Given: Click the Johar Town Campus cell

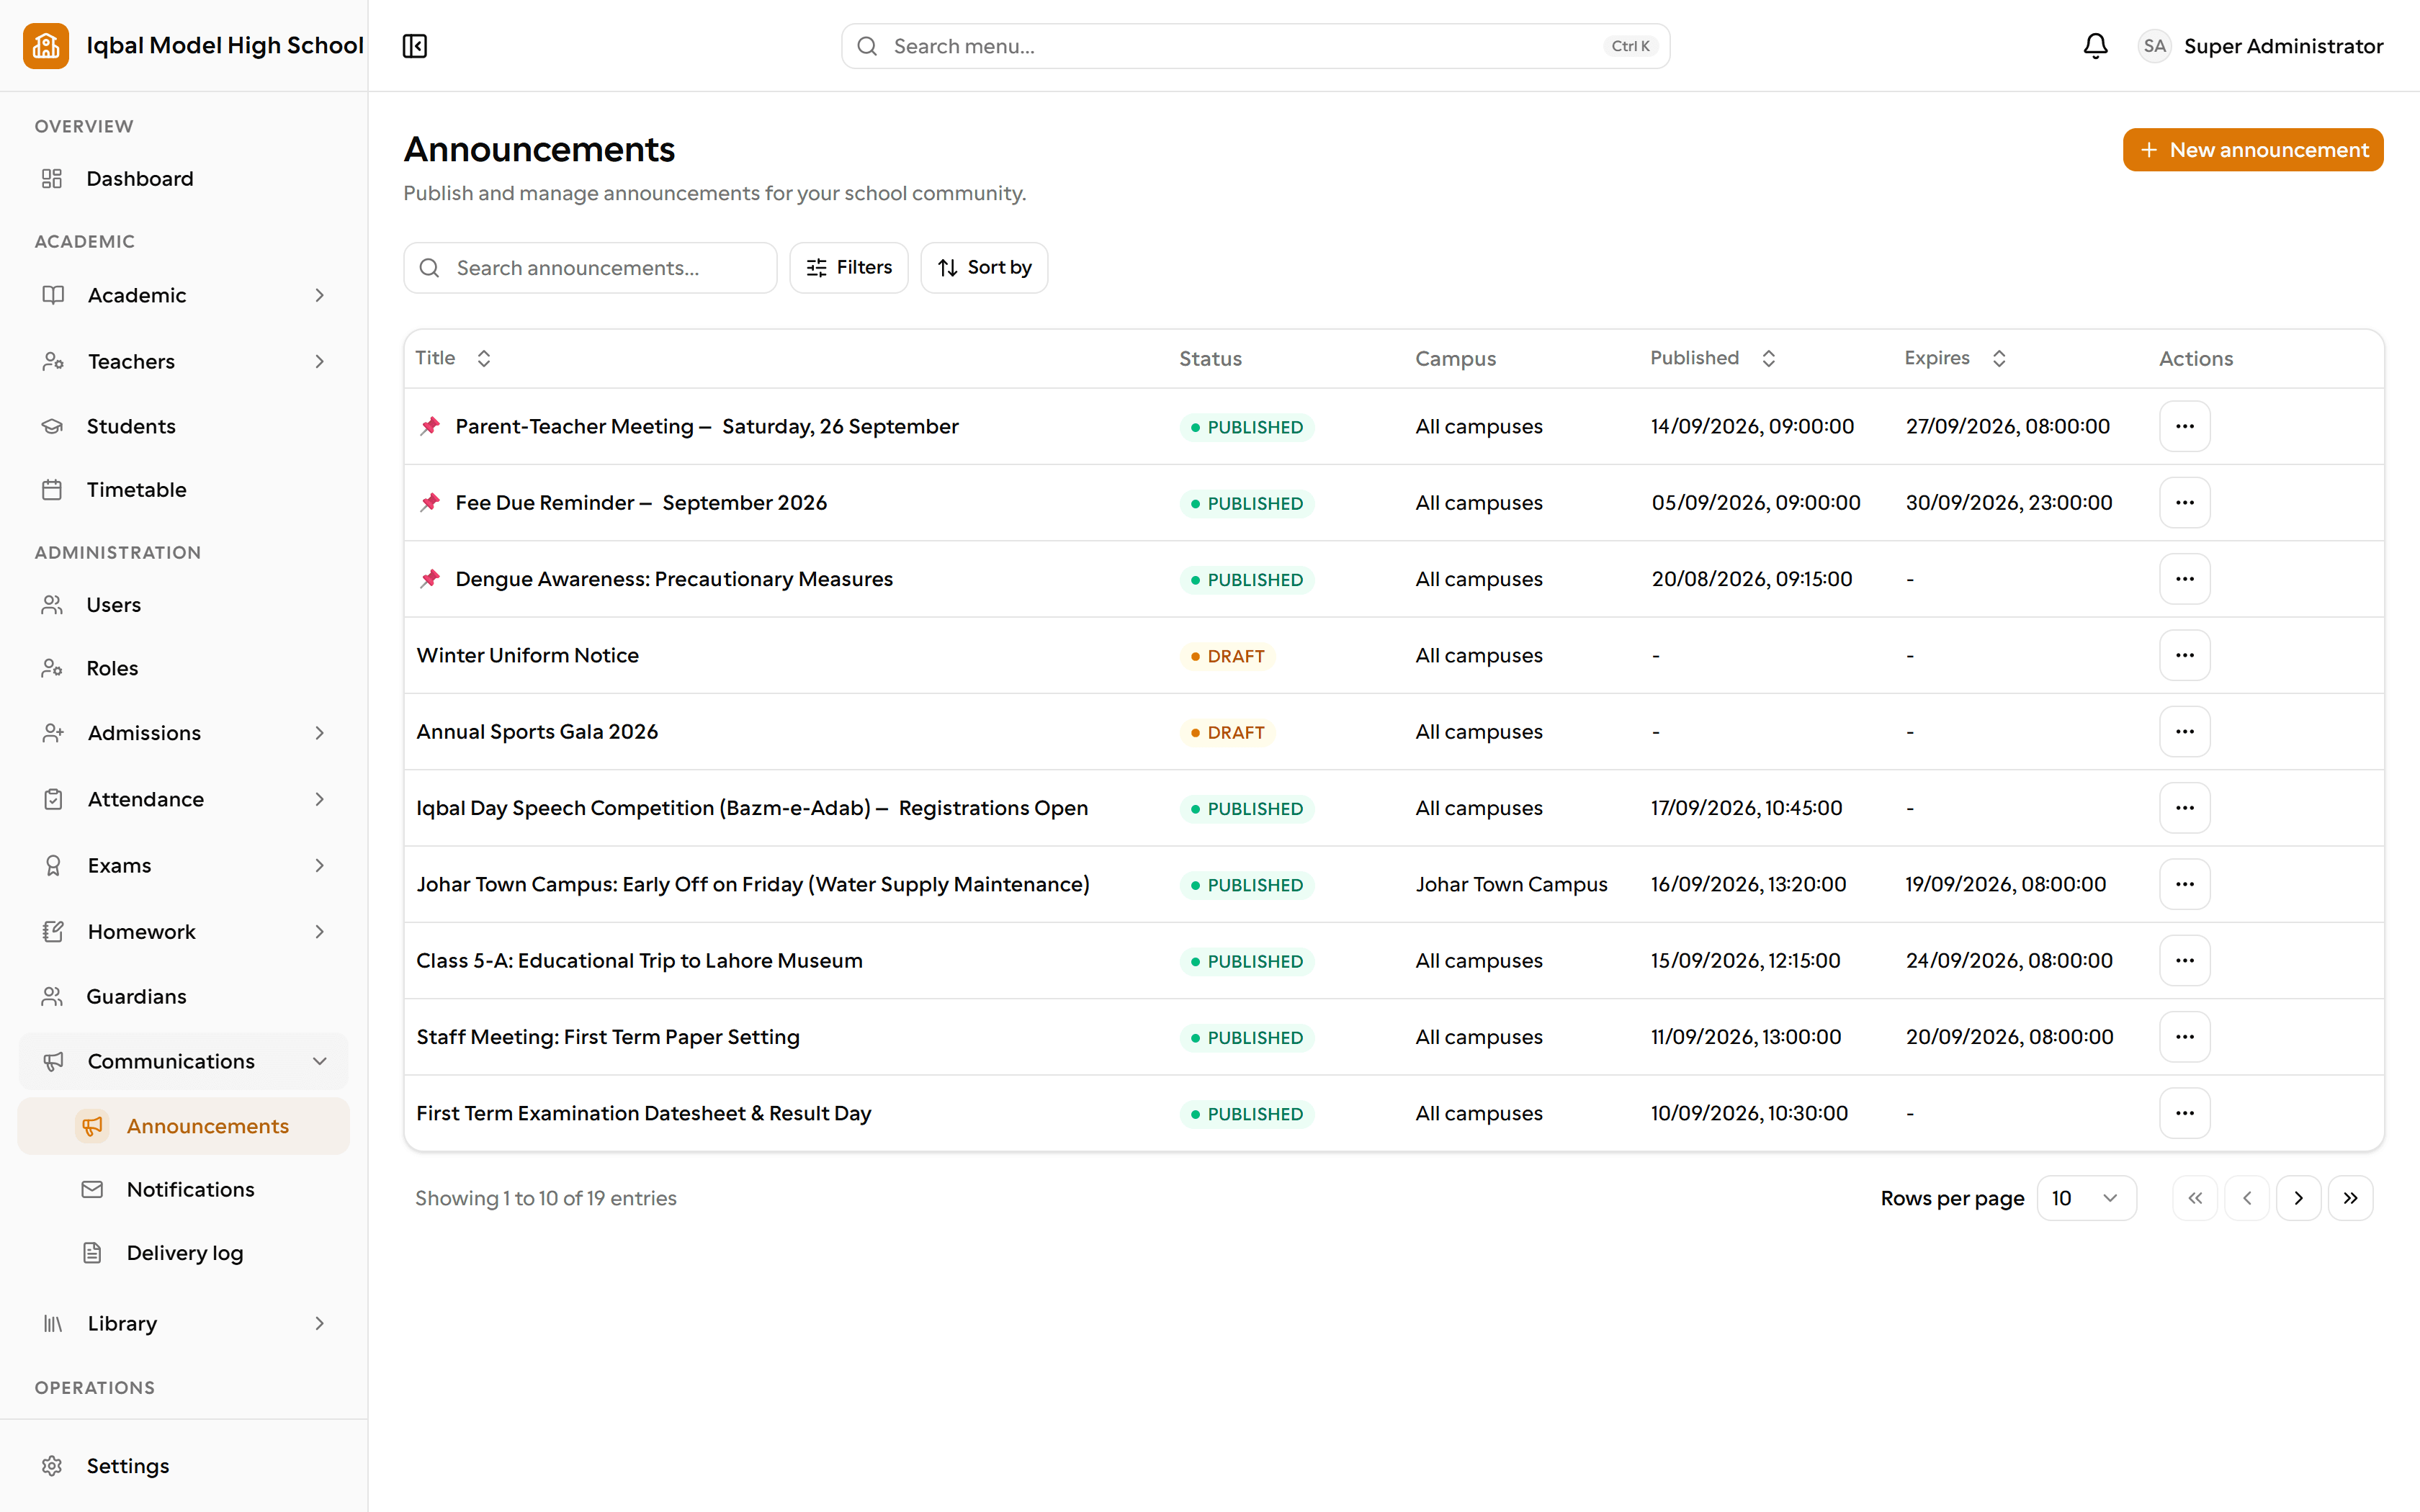Looking at the screenshot, I should point(1511,885).
